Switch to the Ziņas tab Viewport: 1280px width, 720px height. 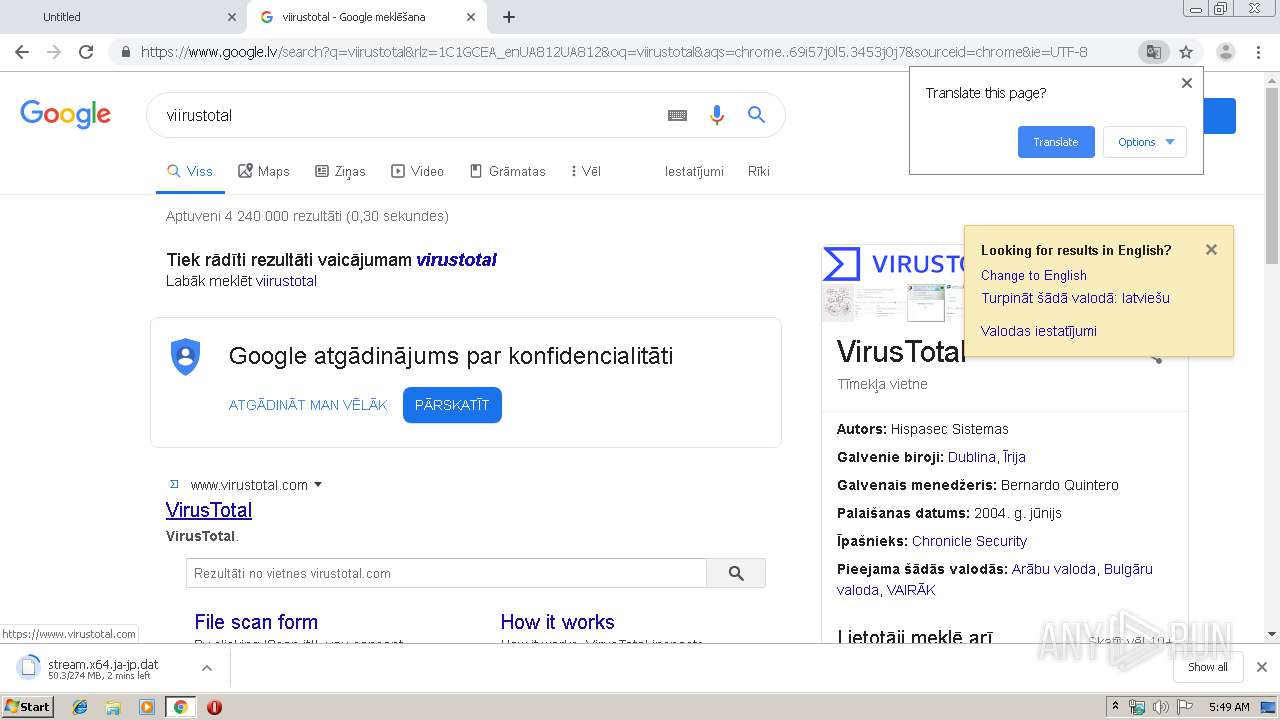point(340,171)
